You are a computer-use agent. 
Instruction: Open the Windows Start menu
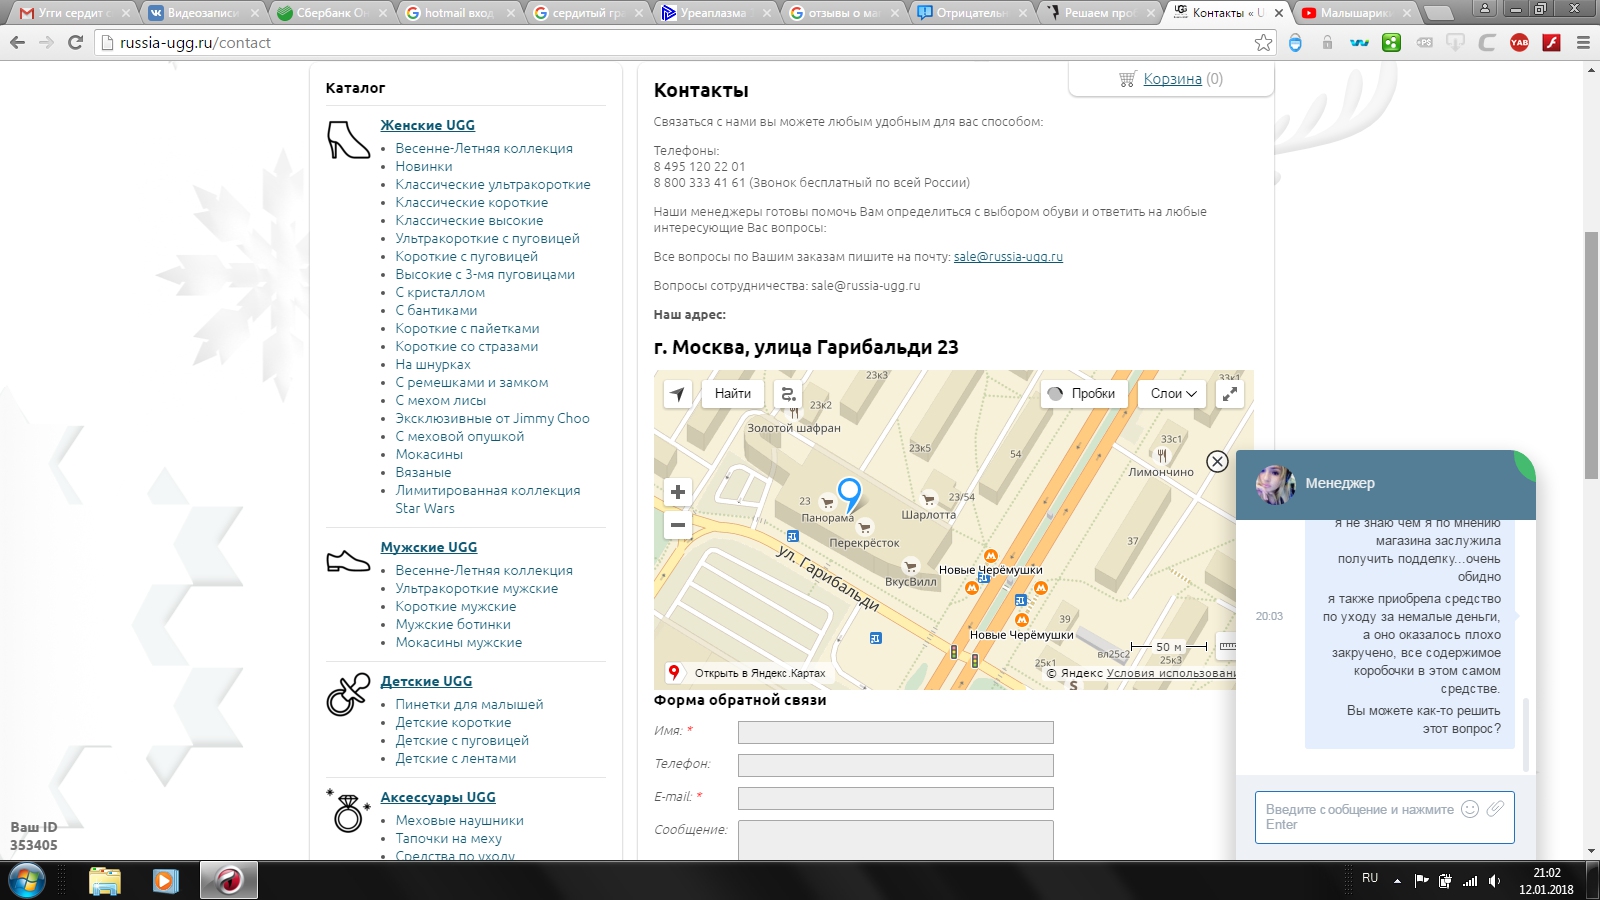[x=27, y=881]
